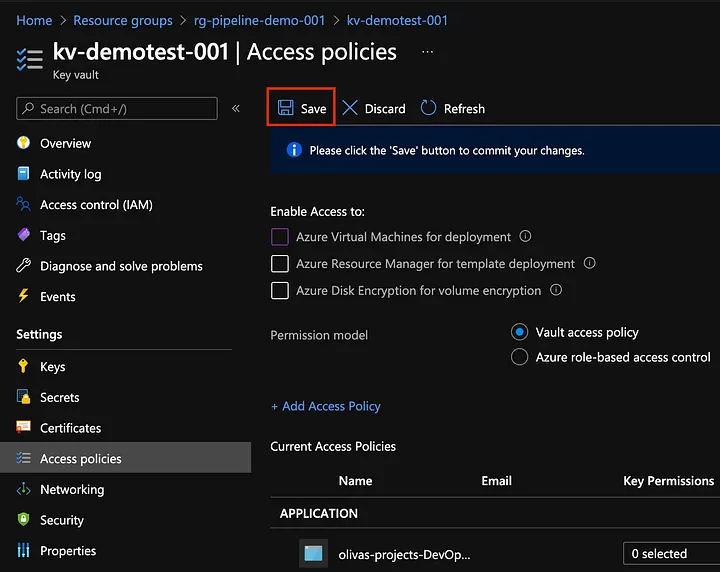Click info icon beside Azure Resource Manager
This screenshot has width=720, height=572.
[x=590, y=263]
